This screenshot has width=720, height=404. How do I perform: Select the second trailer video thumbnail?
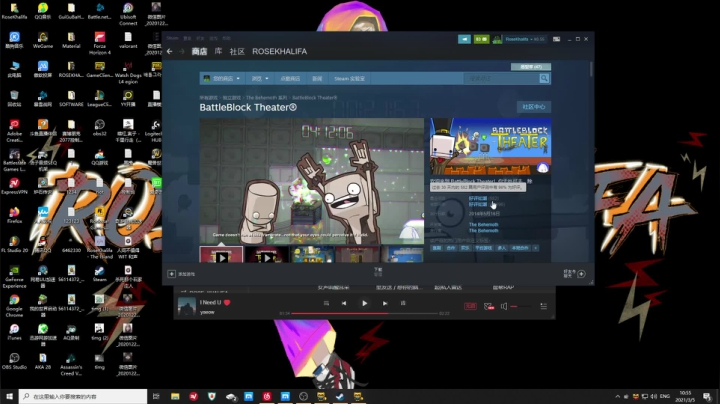tap(266, 255)
